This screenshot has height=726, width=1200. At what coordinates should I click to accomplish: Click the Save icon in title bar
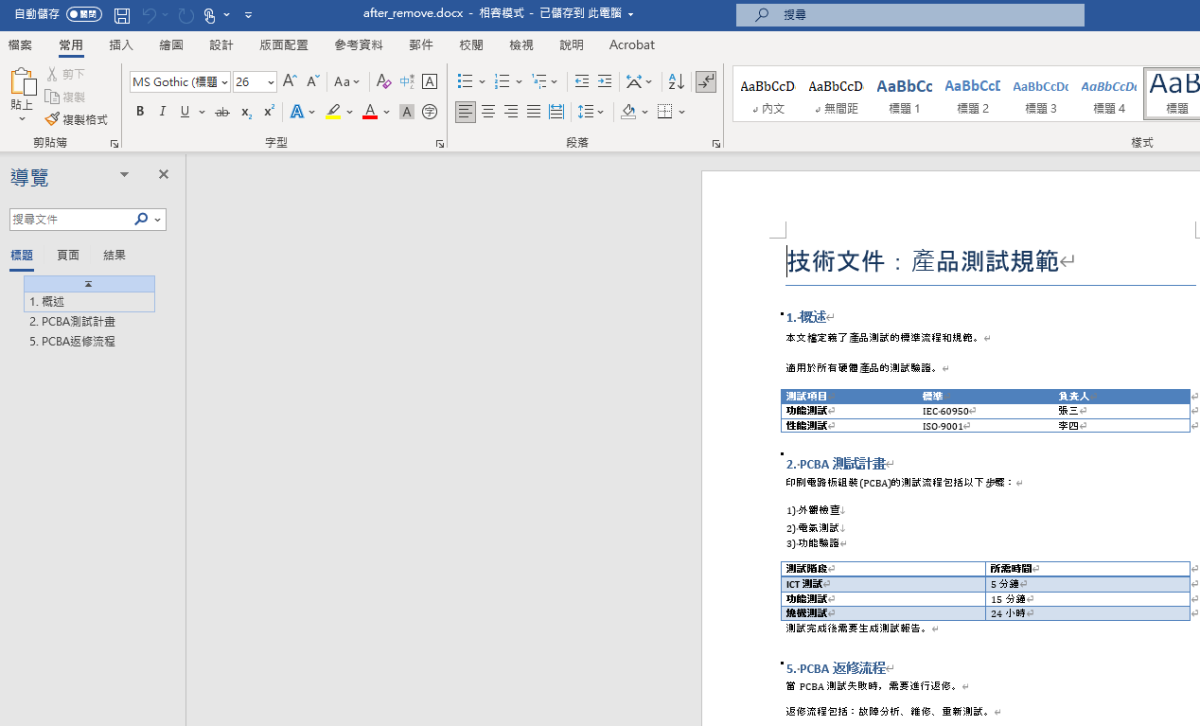tap(122, 15)
